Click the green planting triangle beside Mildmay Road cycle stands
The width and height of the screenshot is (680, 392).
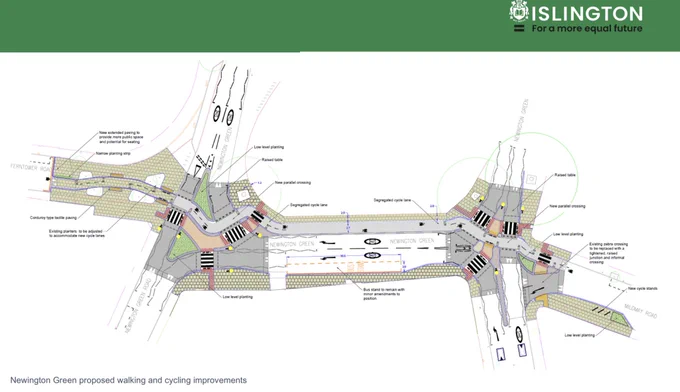[618, 318]
